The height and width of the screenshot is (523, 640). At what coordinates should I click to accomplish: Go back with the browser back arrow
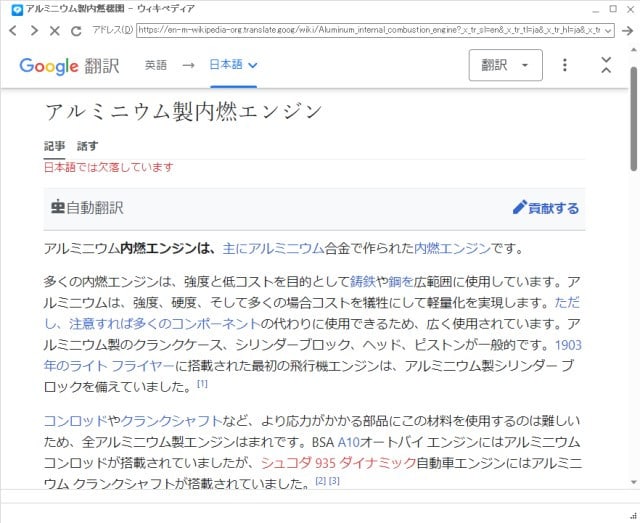pos(13,30)
